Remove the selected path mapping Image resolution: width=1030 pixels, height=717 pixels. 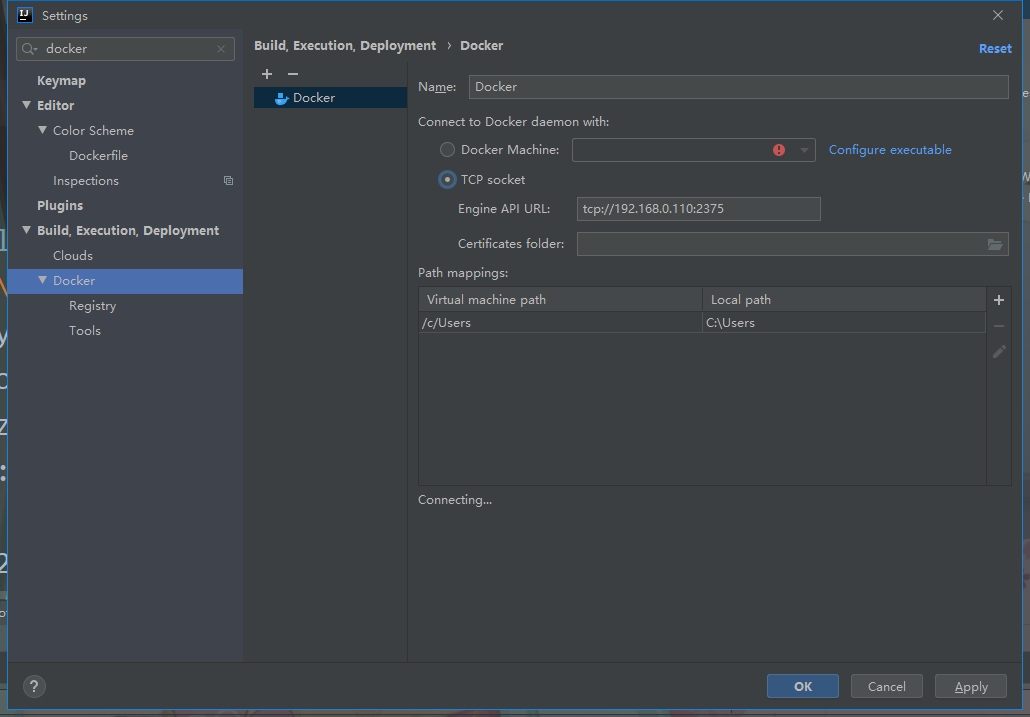click(998, 326)
